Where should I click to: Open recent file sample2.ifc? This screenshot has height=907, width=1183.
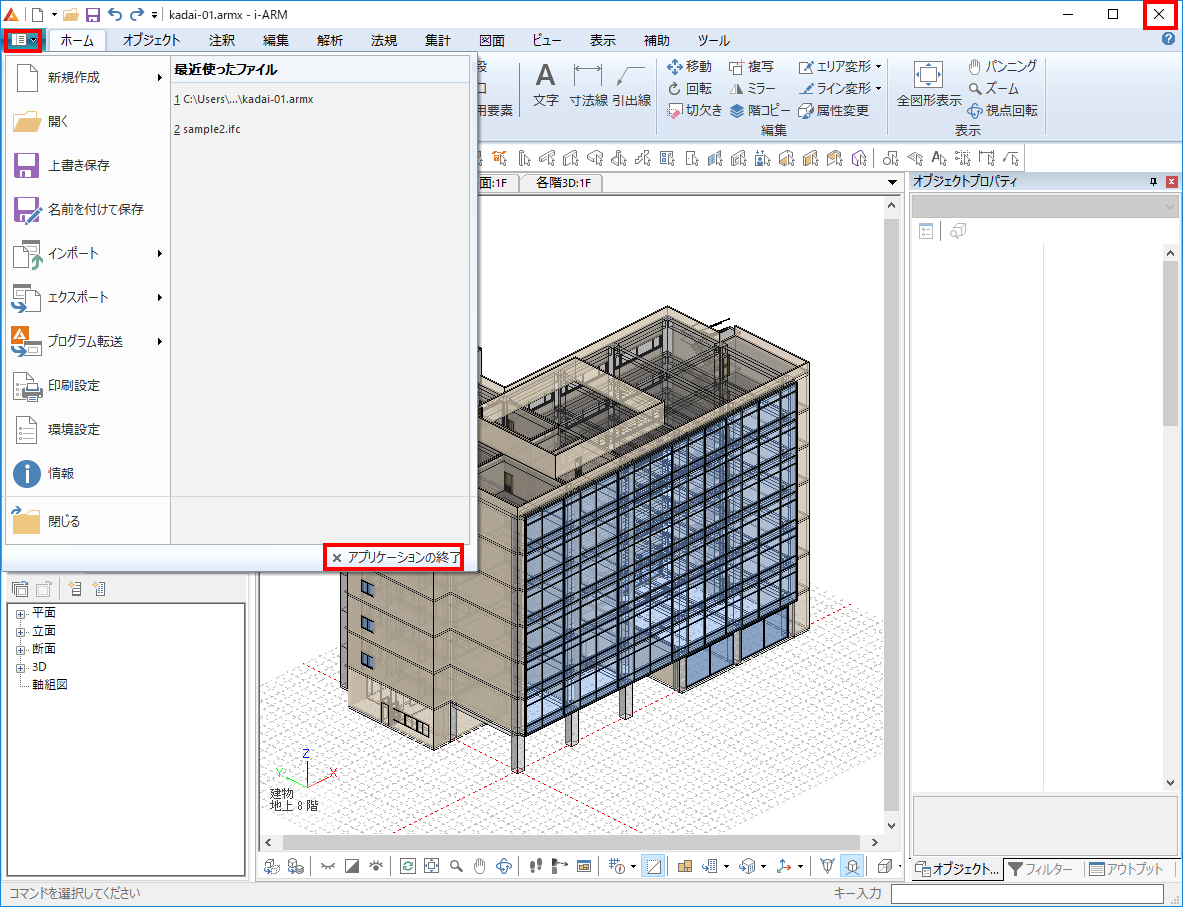pos(211,130)
